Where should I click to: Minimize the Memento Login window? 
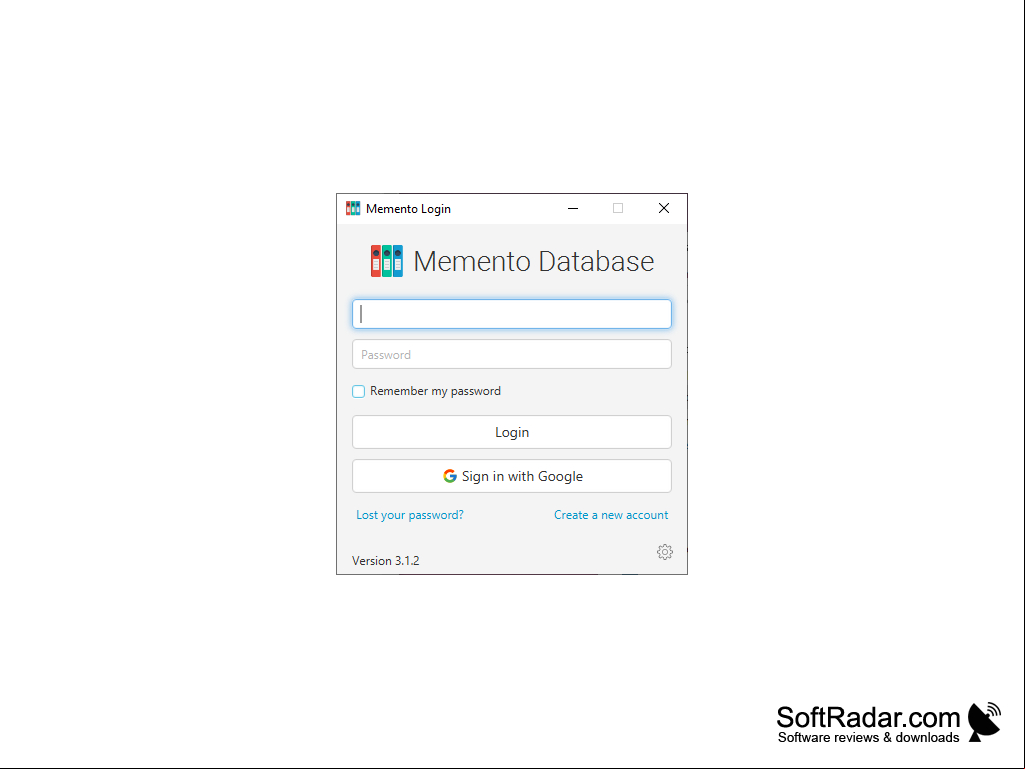pyautogui.click(x=573, y=209)
